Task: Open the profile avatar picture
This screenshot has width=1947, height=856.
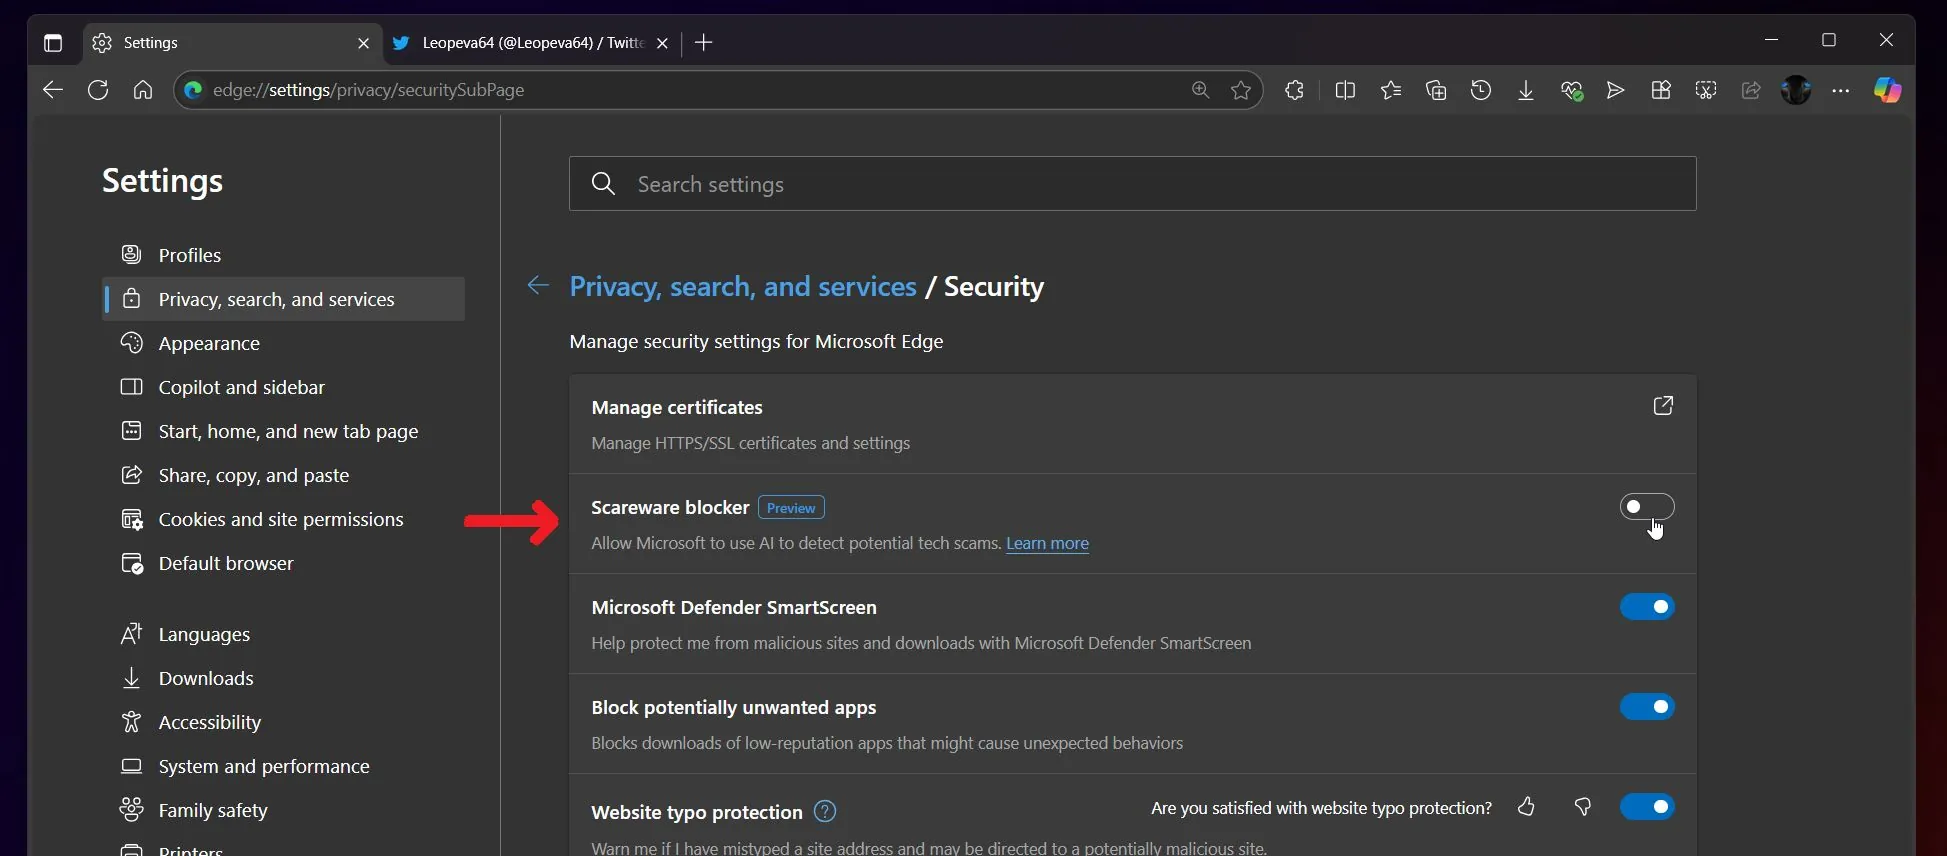Action: tap(1796, 90)
